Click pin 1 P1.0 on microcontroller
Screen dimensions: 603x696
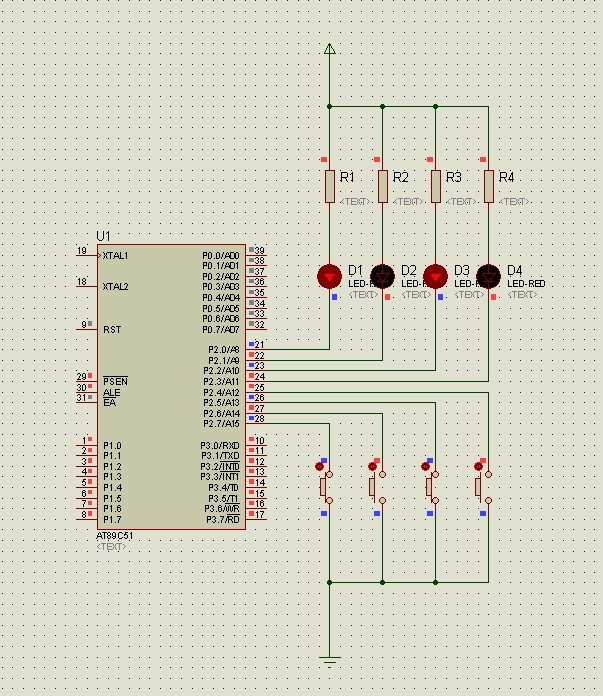[87, 446]
